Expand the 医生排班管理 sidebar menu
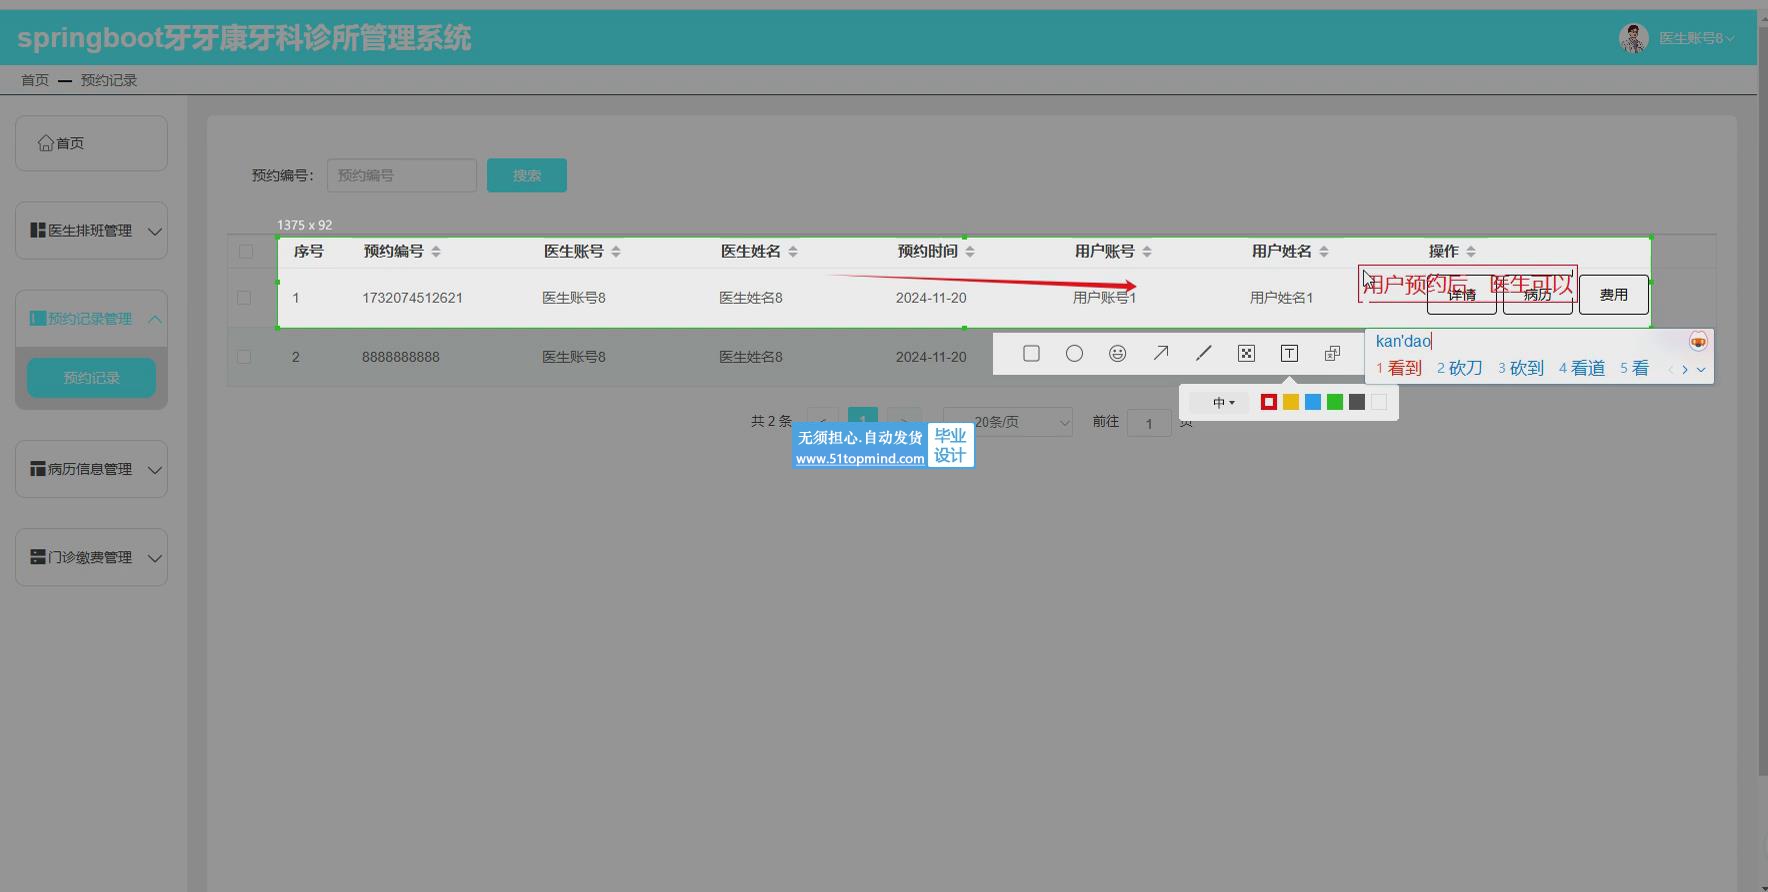 pos(91,231)
